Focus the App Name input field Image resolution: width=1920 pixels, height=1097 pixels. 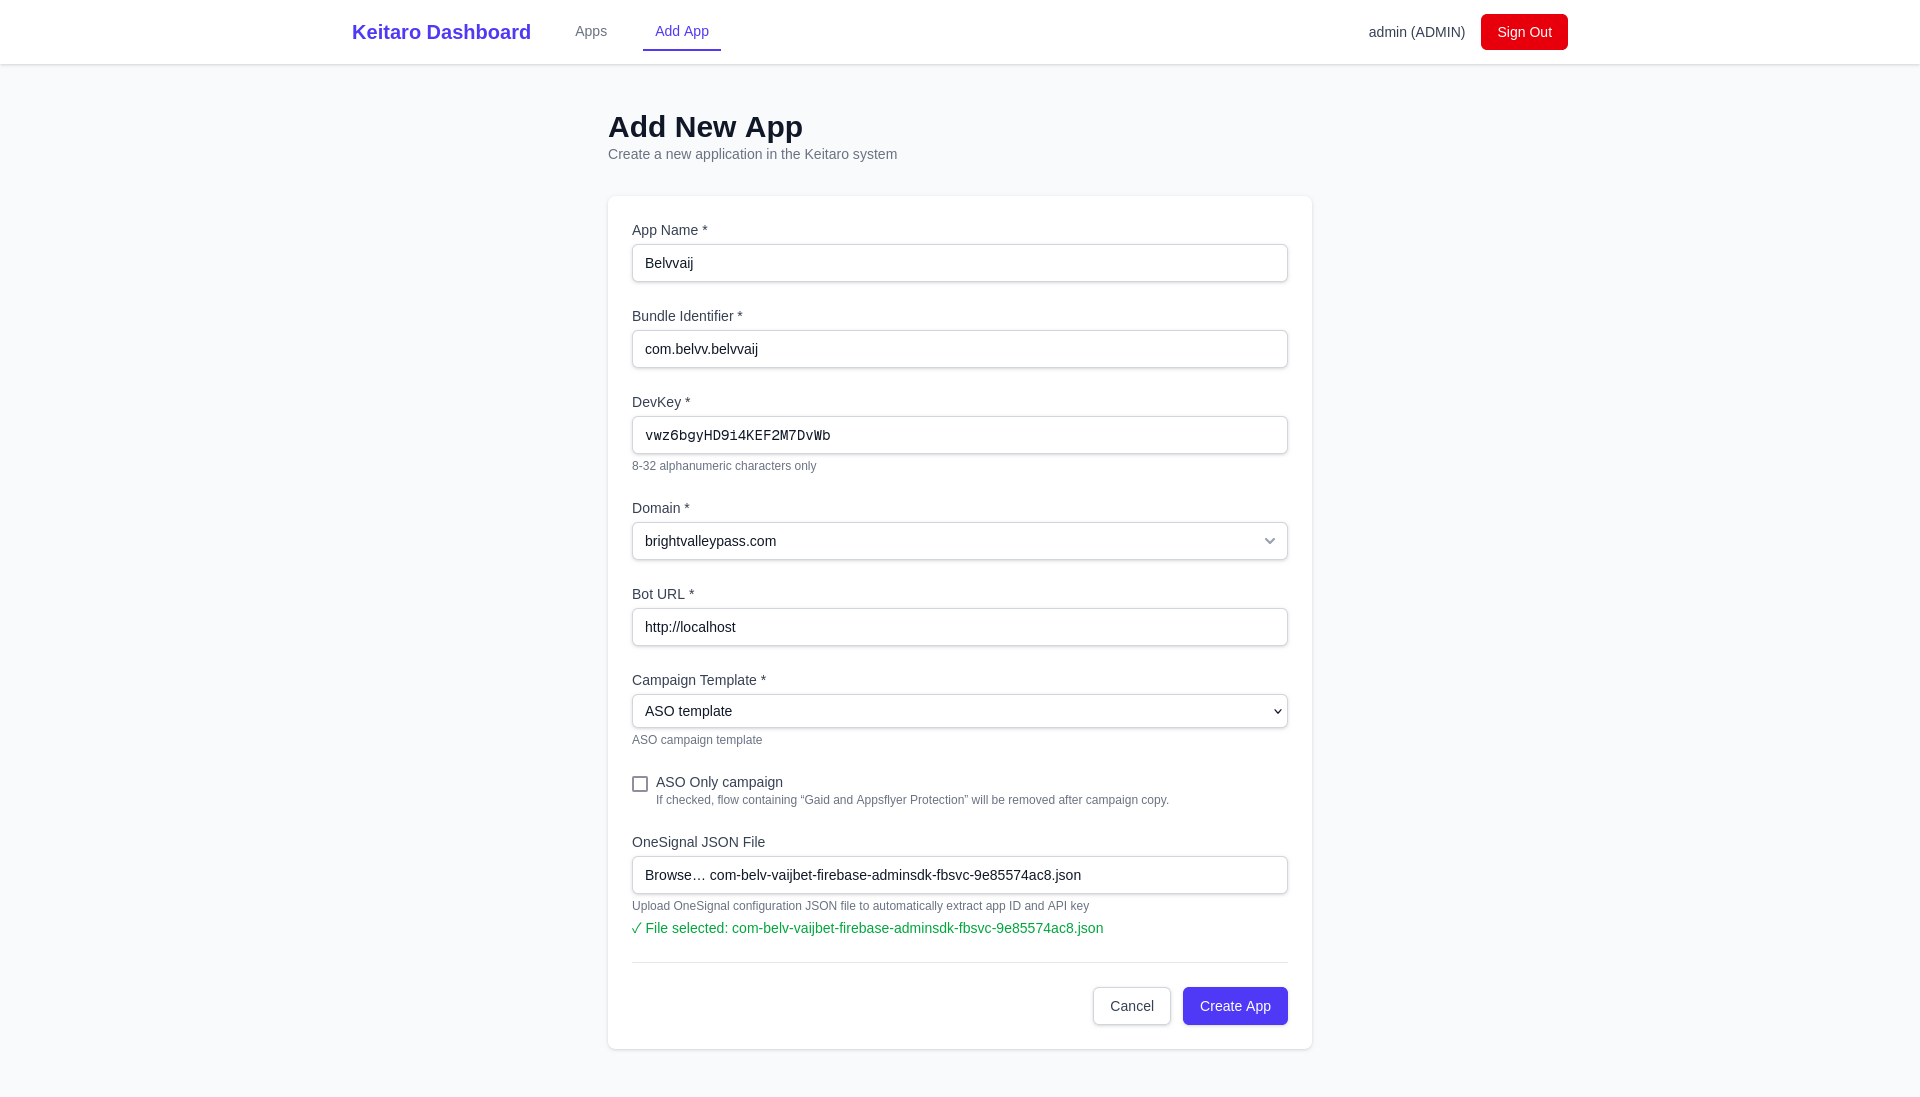(959, 263)
